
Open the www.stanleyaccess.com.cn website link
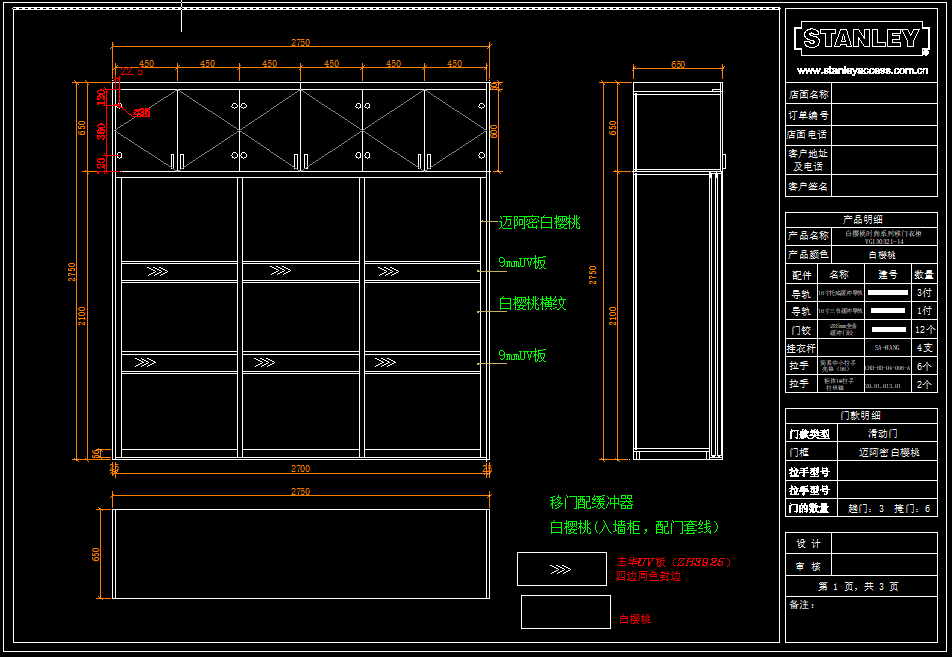(x=861, y=71)
